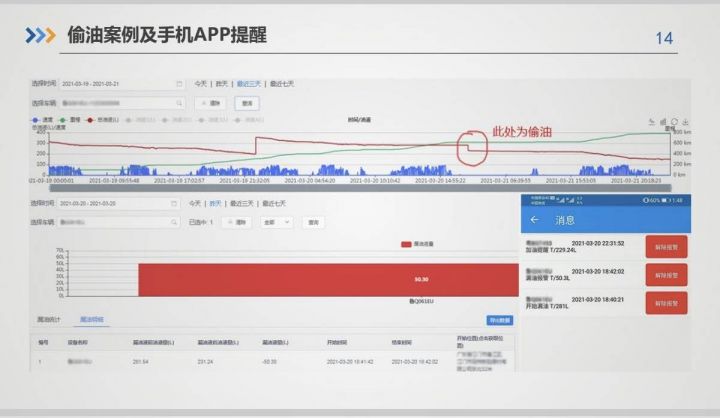The height and width of the screenshot is (418, 720).
Task: Click 解除报警 for the 22:31:52 message
Action: point(666,247)
